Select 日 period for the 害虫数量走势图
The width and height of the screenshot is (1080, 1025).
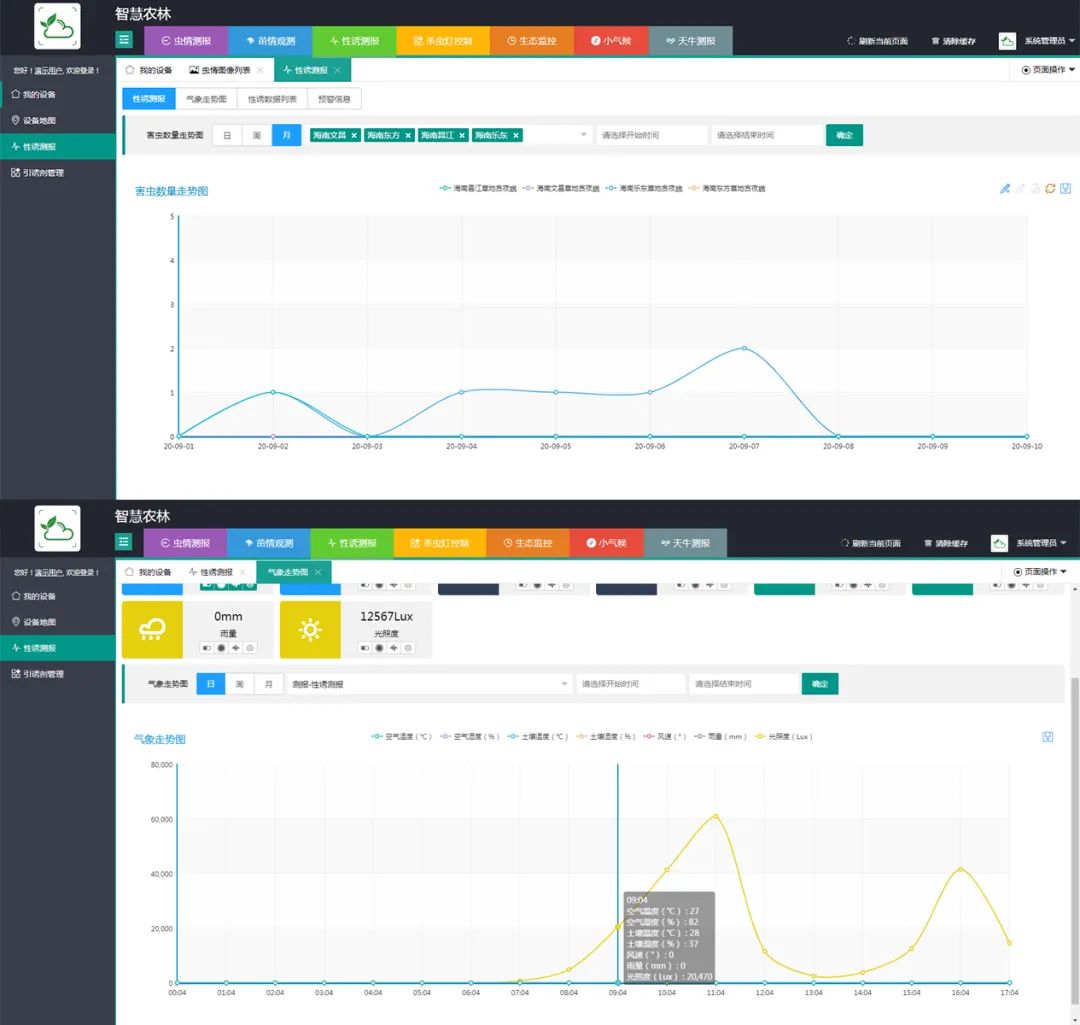(x=227, y=135)
